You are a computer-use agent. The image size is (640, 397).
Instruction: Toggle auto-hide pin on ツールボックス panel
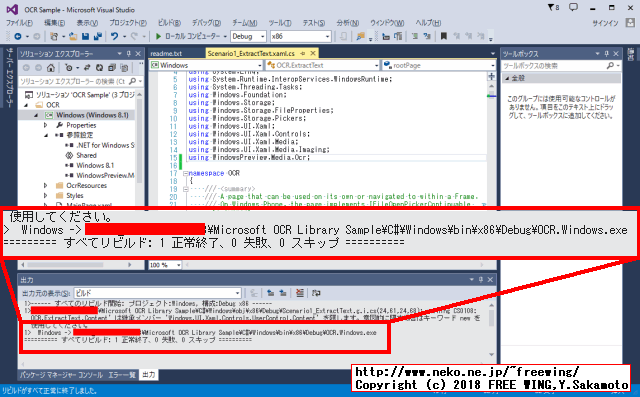tap(607, 54)
